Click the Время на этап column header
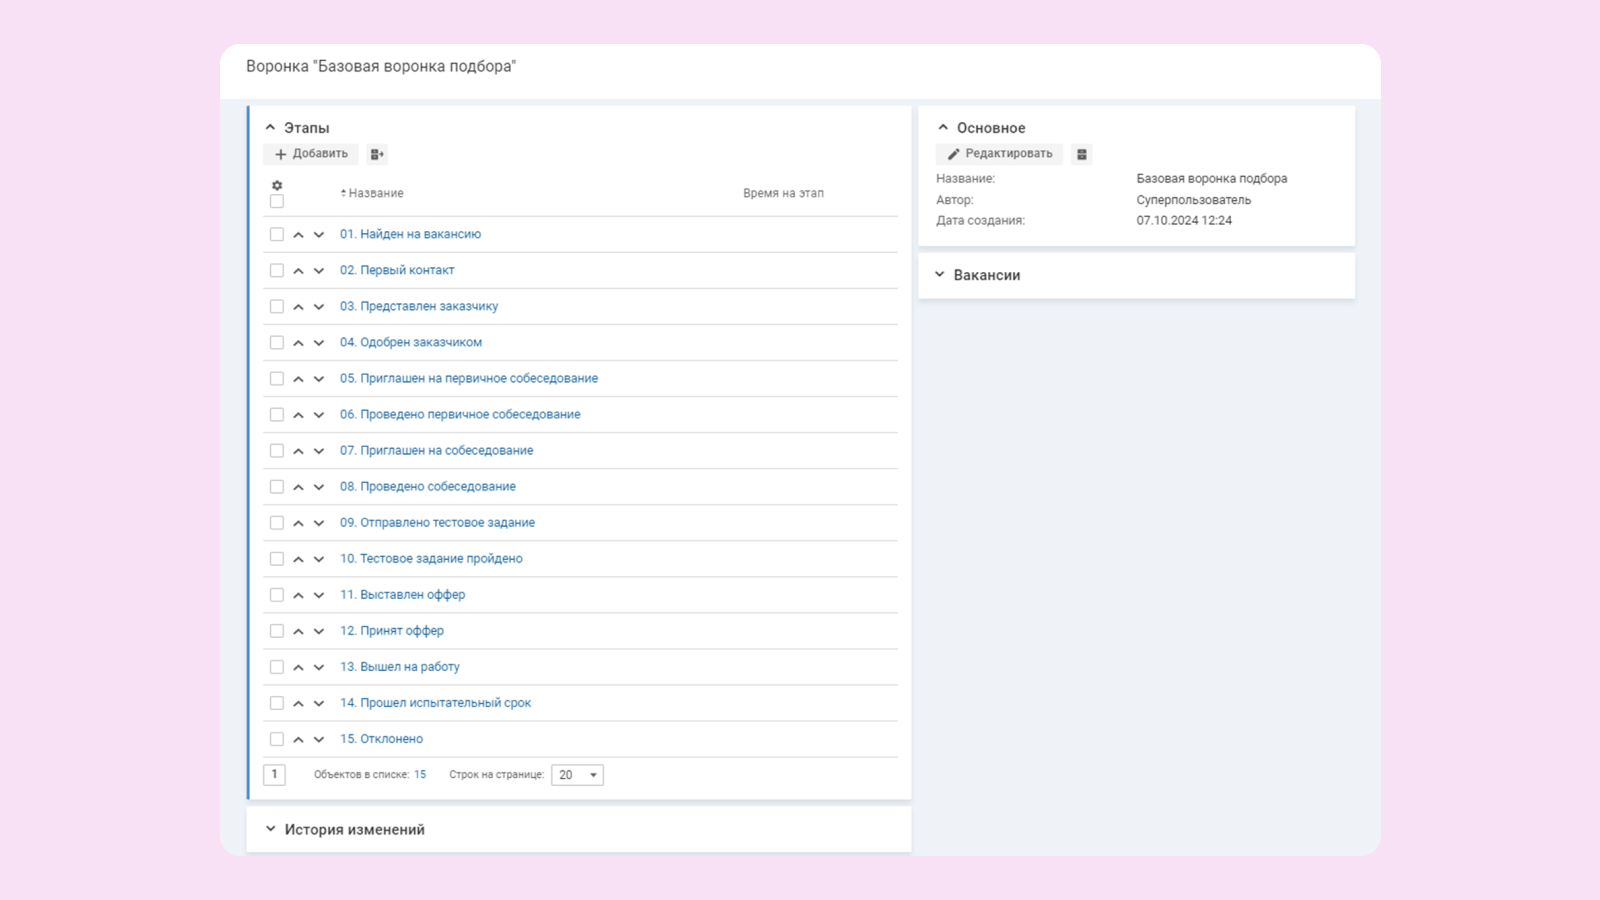Viewport: 1600px width, 900px height. click(783, 193)
